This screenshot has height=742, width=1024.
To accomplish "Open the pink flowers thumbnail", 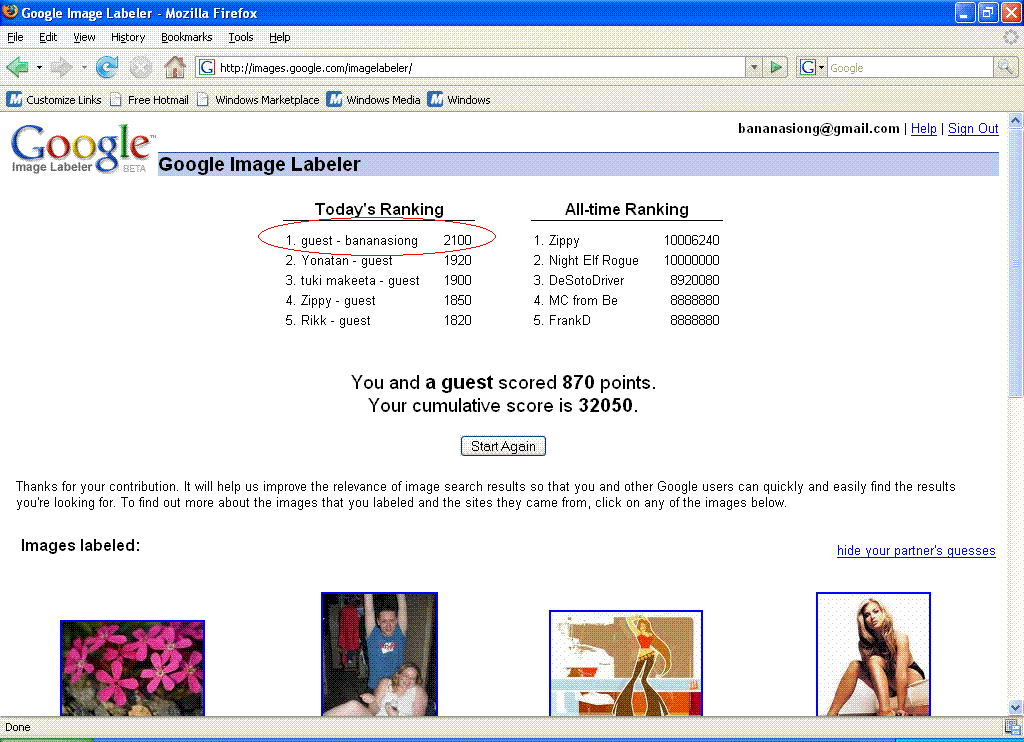I will point(133,668).
